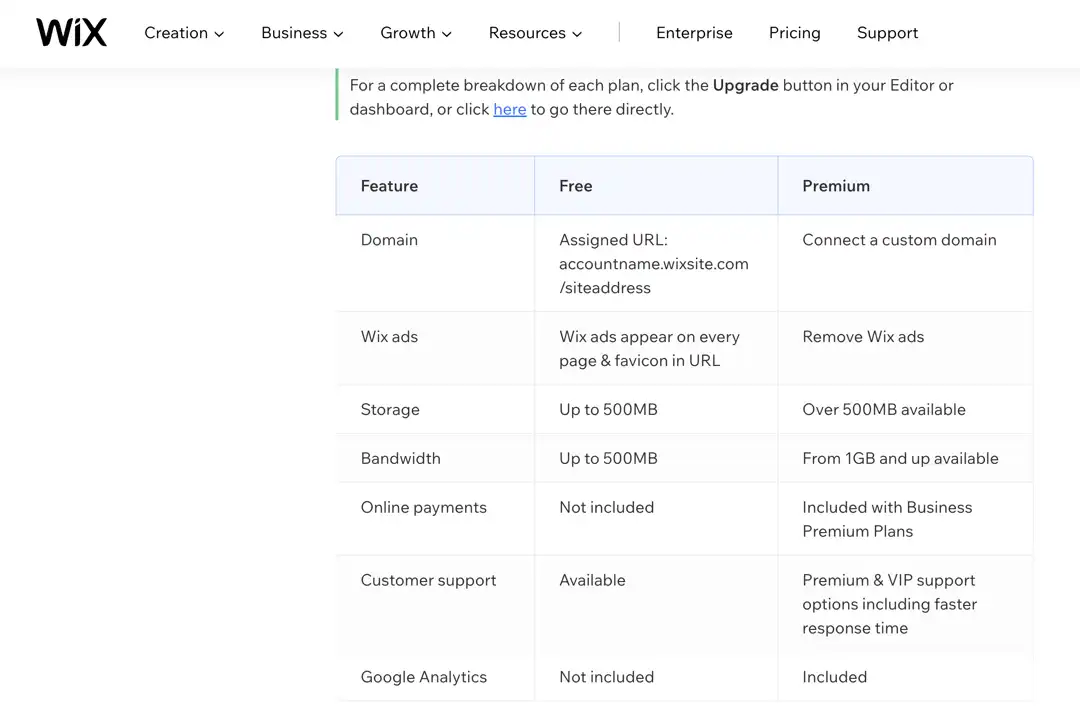1080x724 pixels.
Task: Click the 'Bandwidth' feature cell
Action: (x=435, y=458)
